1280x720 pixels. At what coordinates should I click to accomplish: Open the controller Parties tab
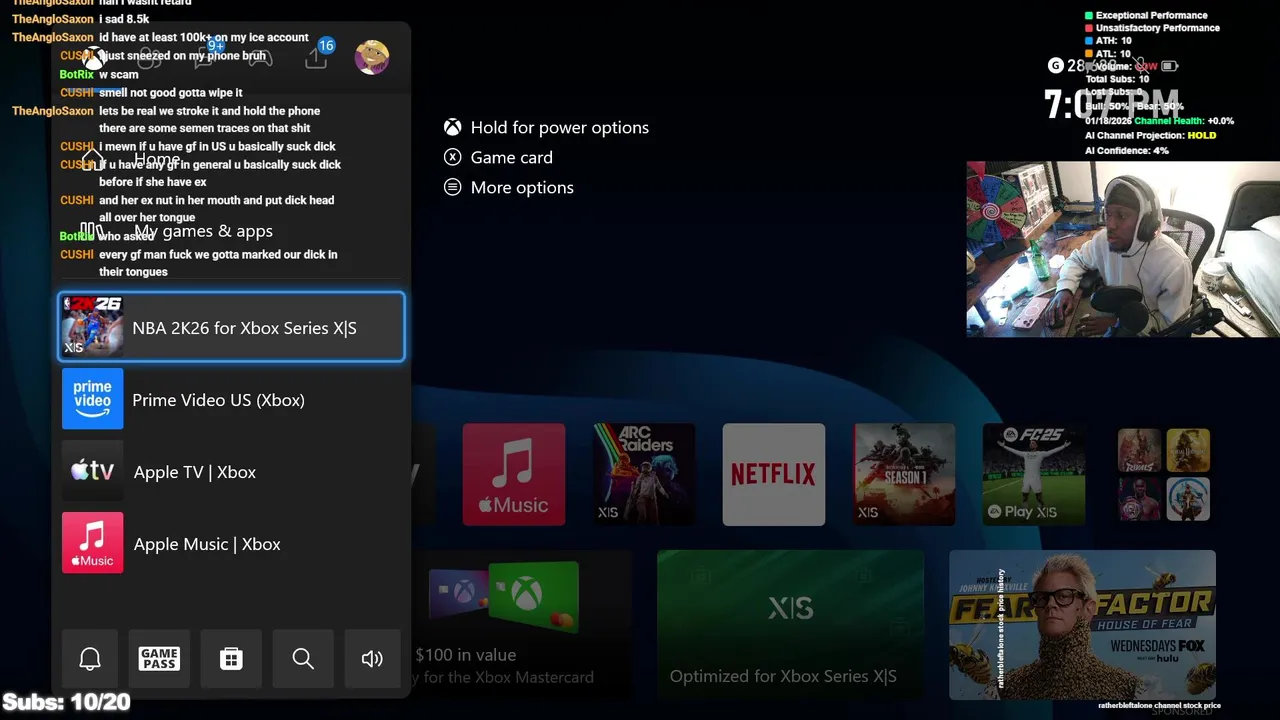(x=260, y=58)
